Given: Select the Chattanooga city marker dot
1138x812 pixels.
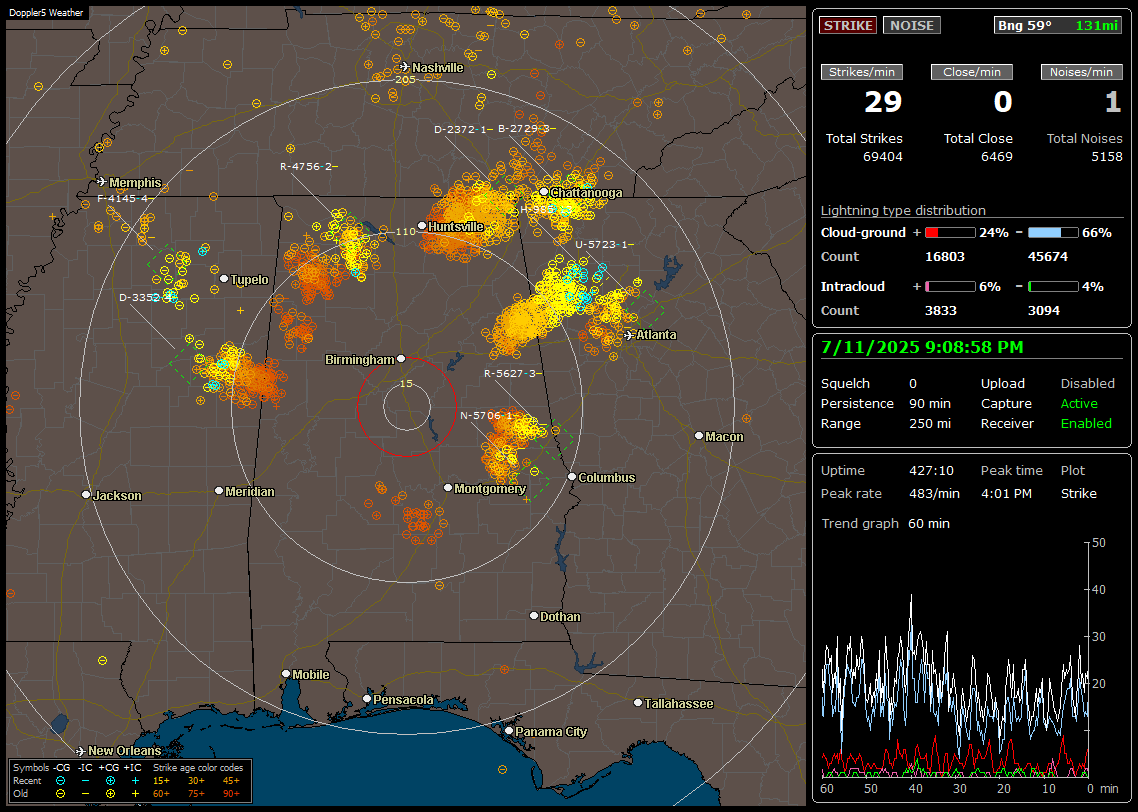Looking at the screenshot, I should click(x=544, y=192).
